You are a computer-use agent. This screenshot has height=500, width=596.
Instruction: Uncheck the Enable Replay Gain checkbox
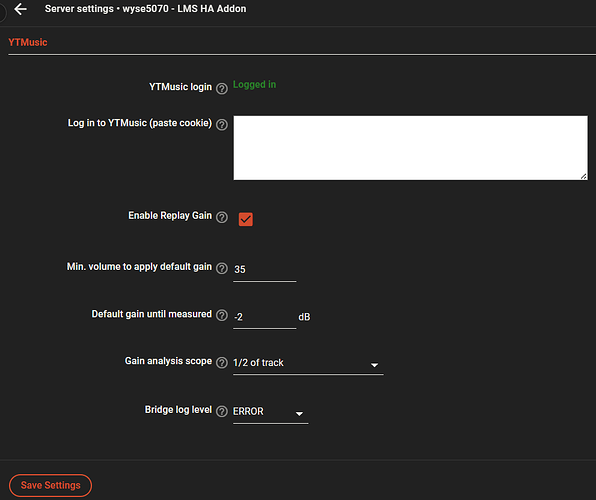[x=246, y=219]
